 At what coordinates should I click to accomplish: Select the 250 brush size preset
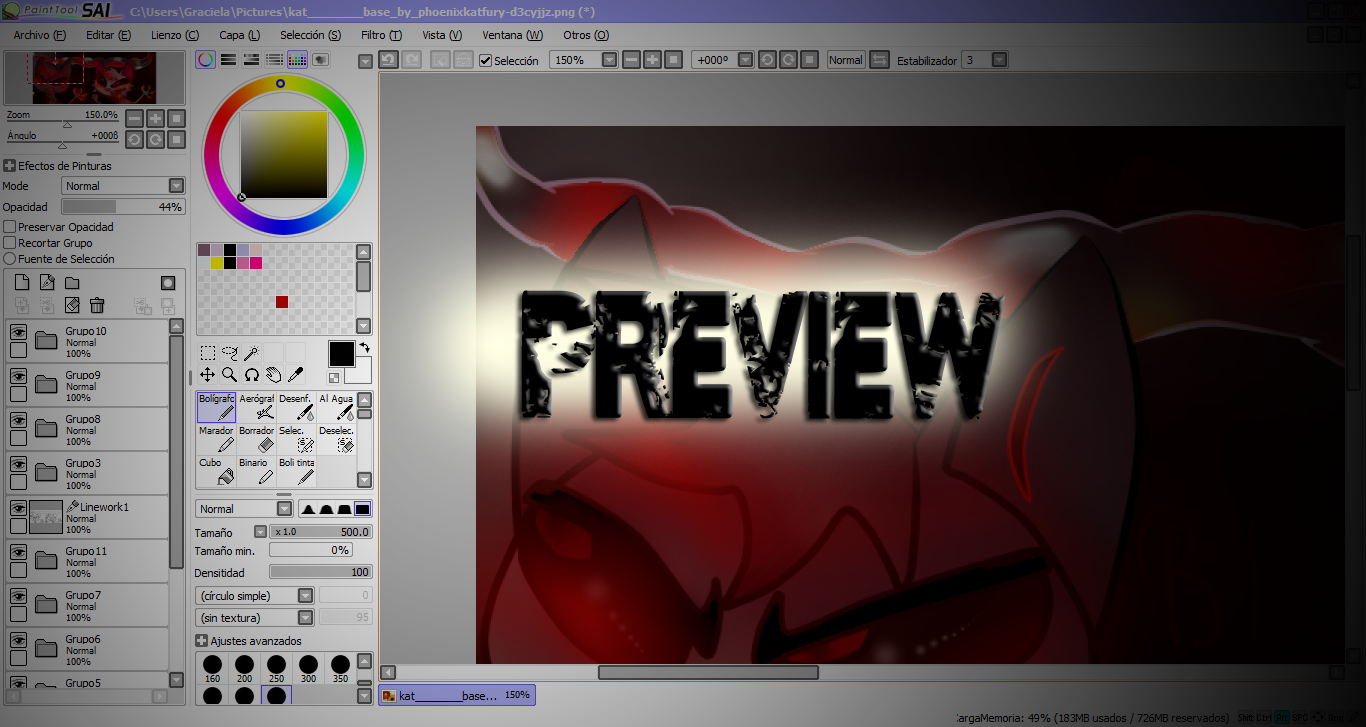click(x=277, y=670)
